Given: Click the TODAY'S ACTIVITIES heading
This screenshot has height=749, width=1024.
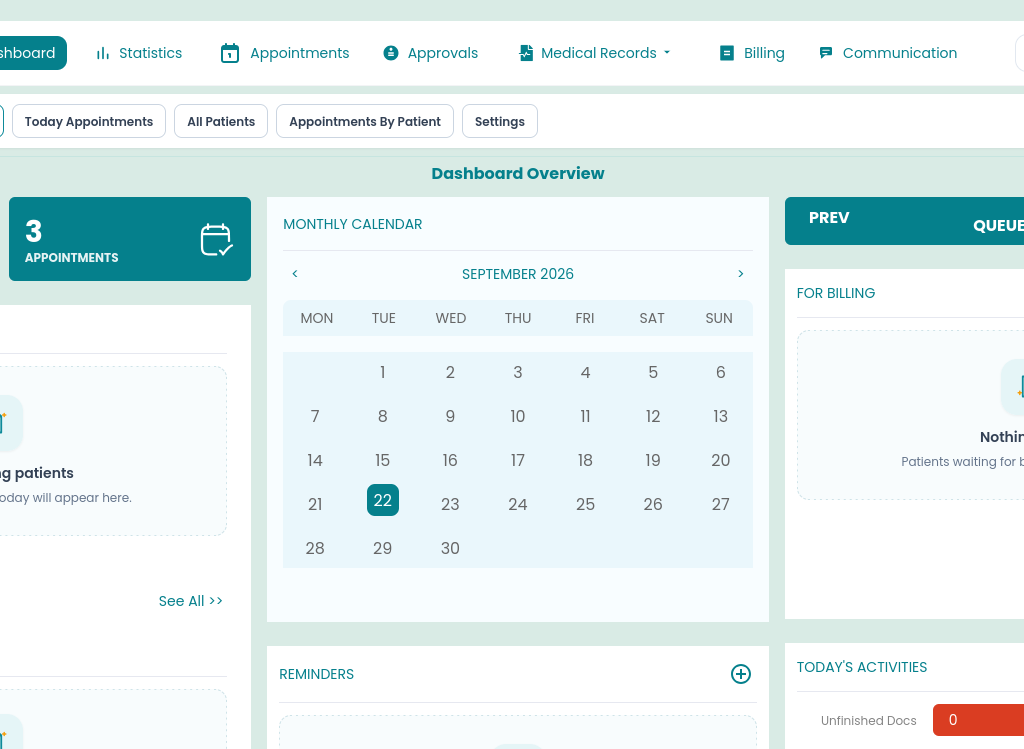Looking at the screenshot, I should [862, 667].
